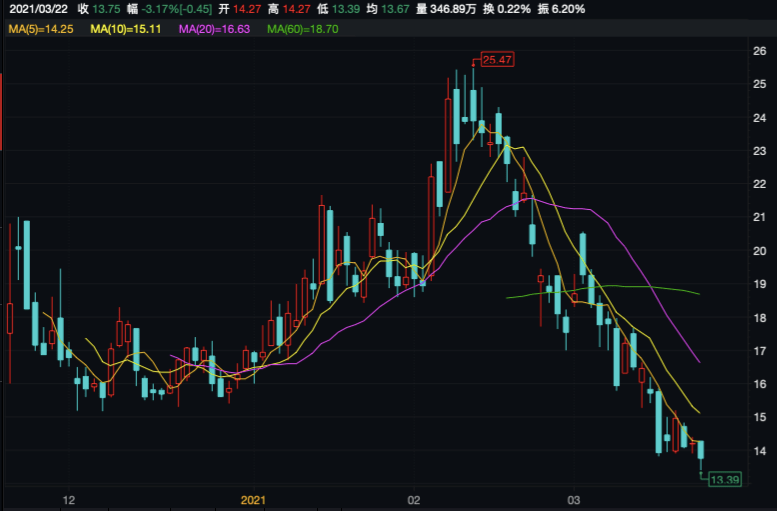Screen dimensions: 777x511
Task: Click the 26 price level on axis
Action: (759, 51)
